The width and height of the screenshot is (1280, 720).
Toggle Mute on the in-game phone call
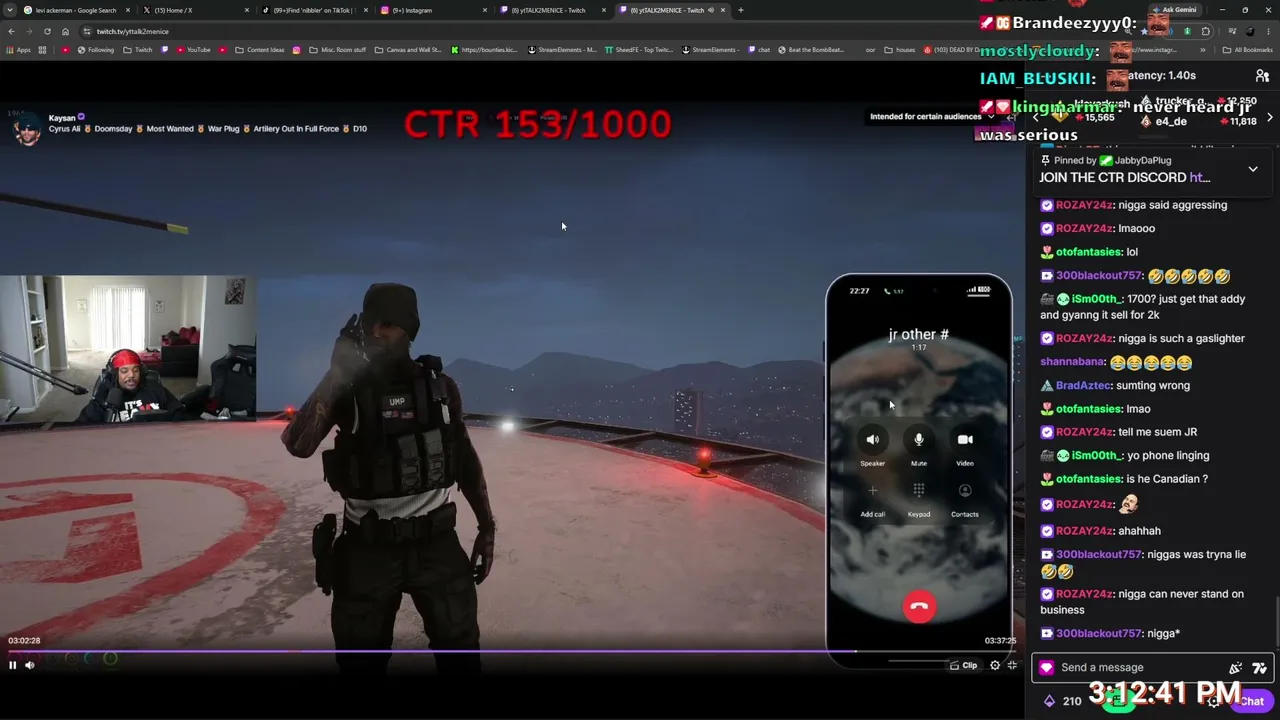pos(919,440)
